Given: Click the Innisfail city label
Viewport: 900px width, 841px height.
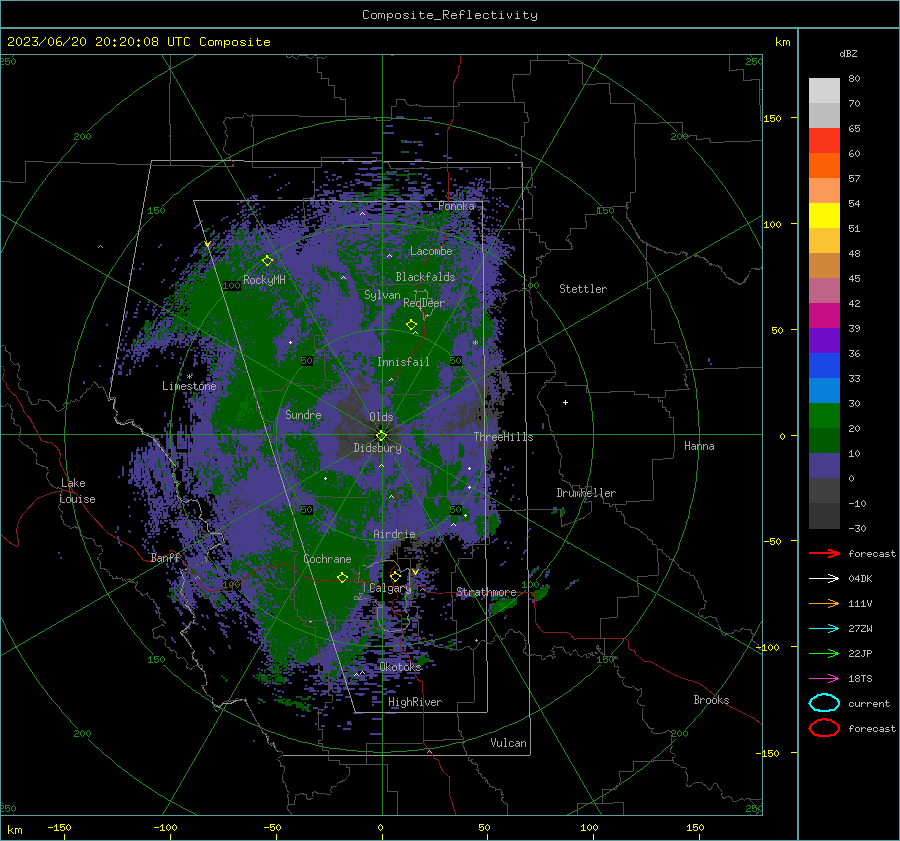Looking at the screenshot, I should click(403, 362).
